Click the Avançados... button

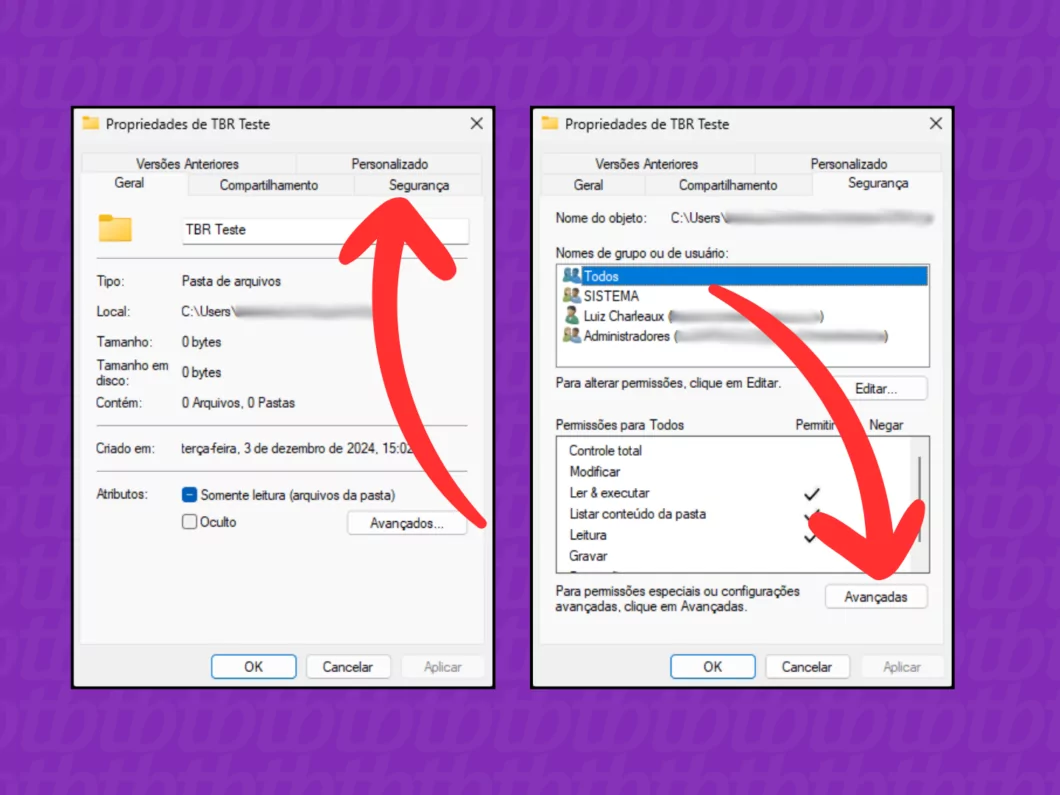[x=407, y=523]
